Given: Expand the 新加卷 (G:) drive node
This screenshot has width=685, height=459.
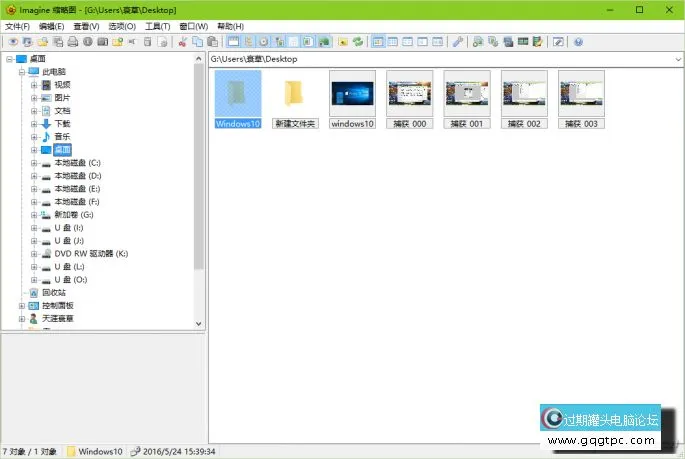Looking at the screenshot, I should (x=34, y=215).
